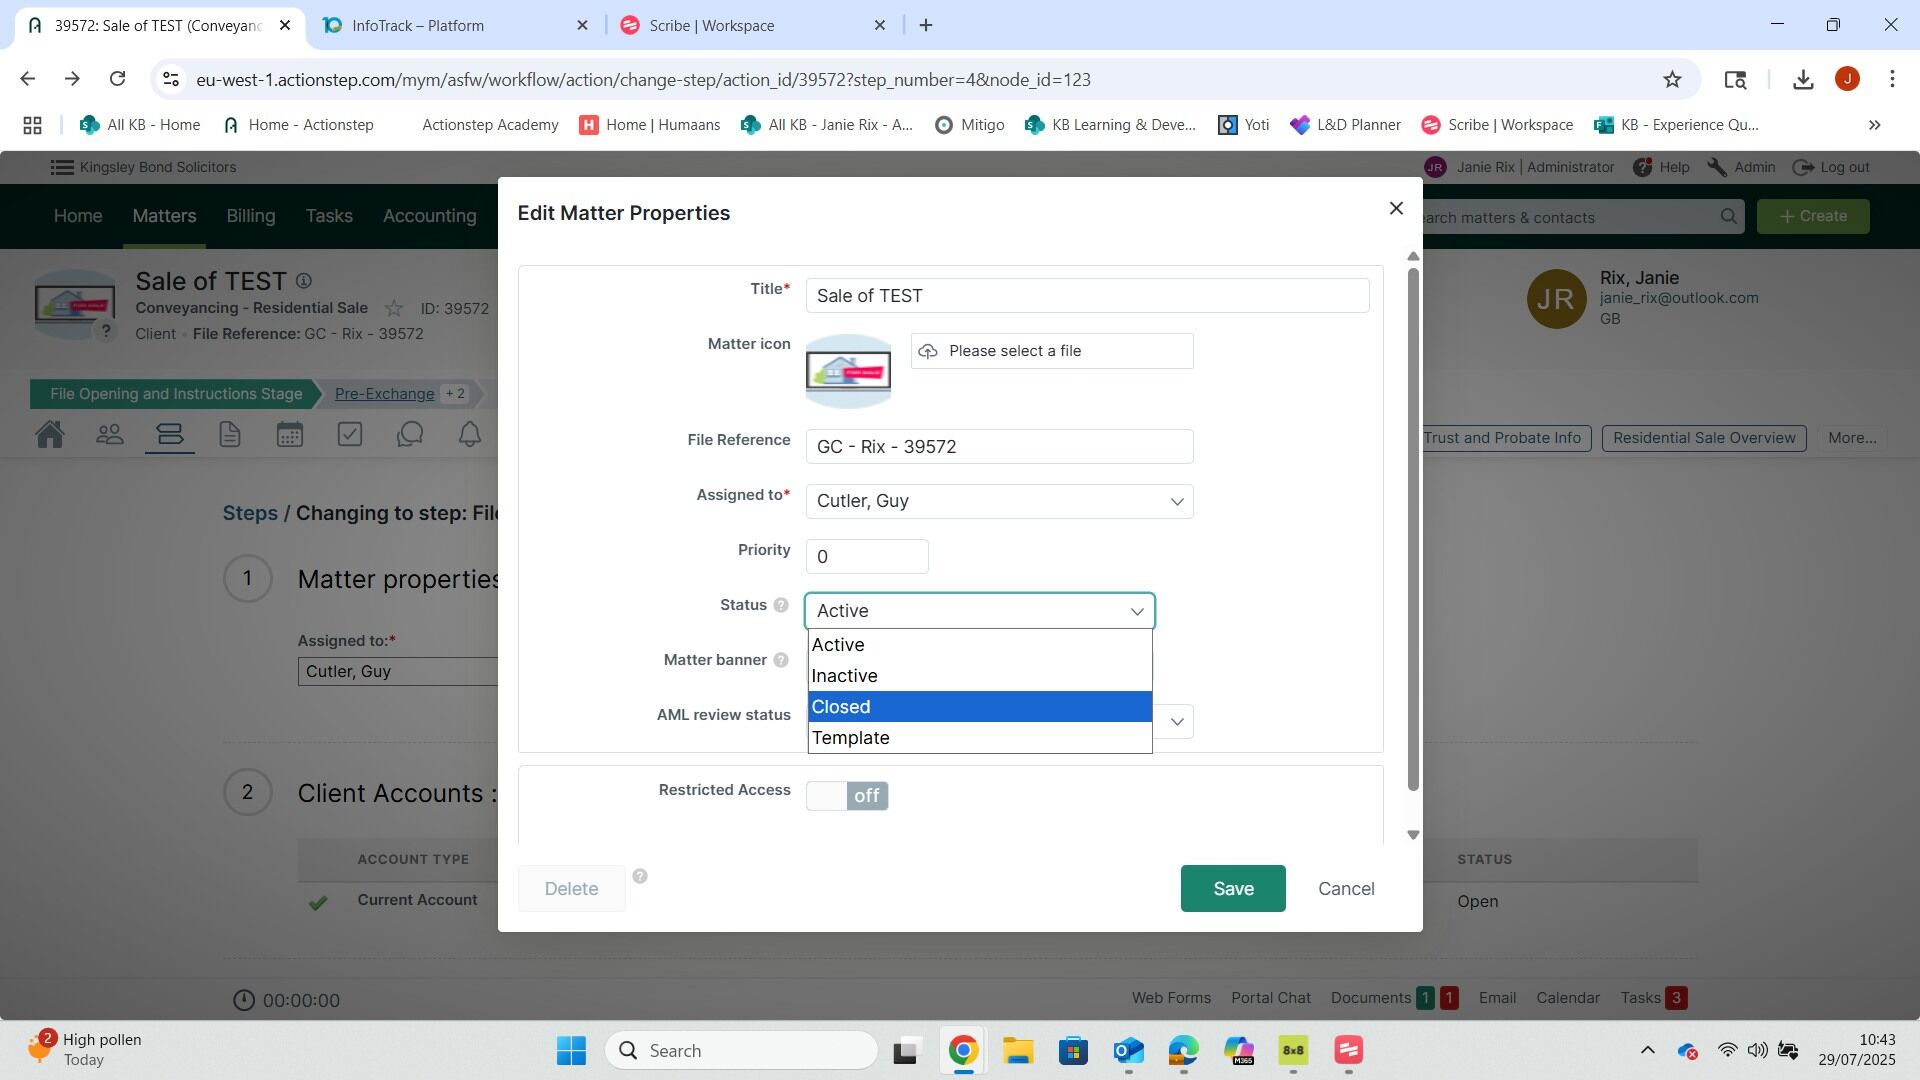The height and width of the screenshot is (1080, 1920).
Task: Click the upload cloud icon in file selector
Action: [x=928, y=351]
